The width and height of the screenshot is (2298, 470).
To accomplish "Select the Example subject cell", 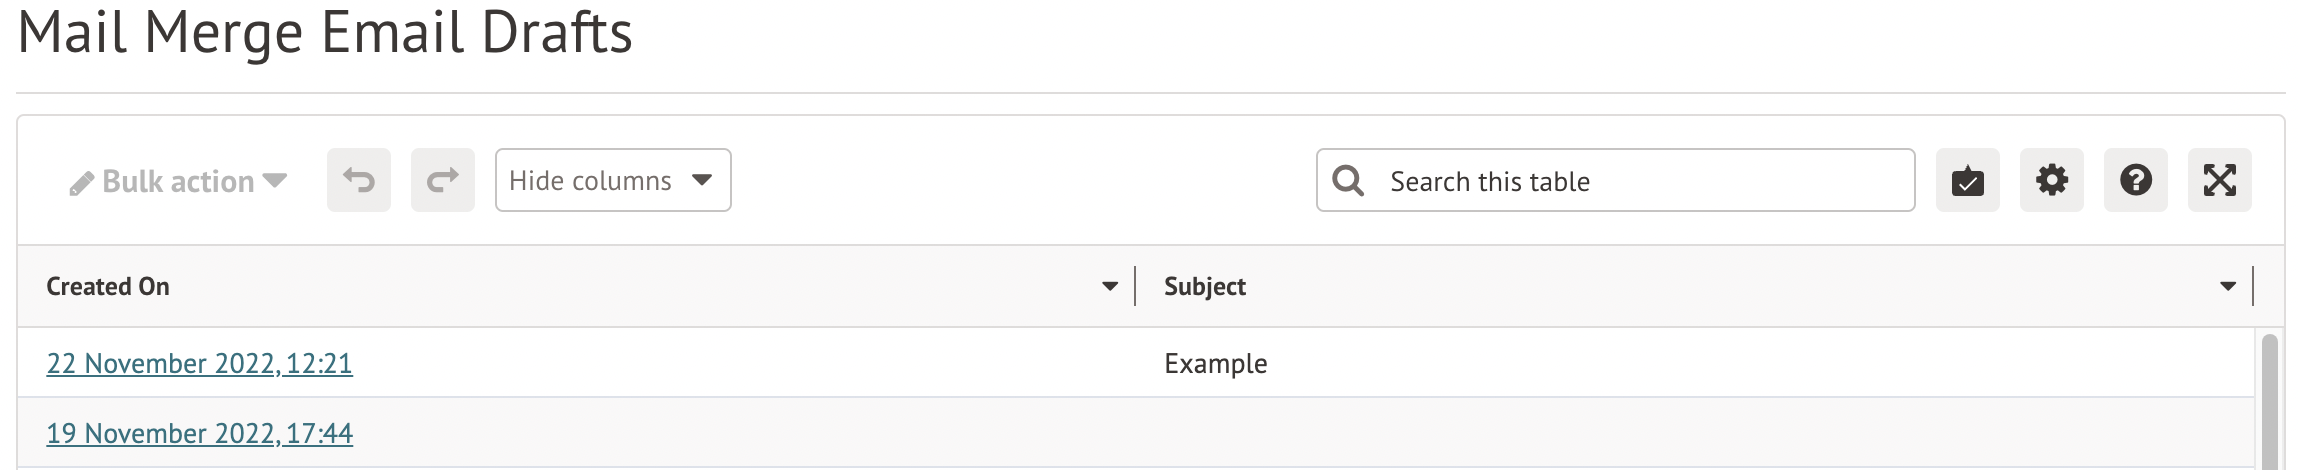I will (1215, 363).
